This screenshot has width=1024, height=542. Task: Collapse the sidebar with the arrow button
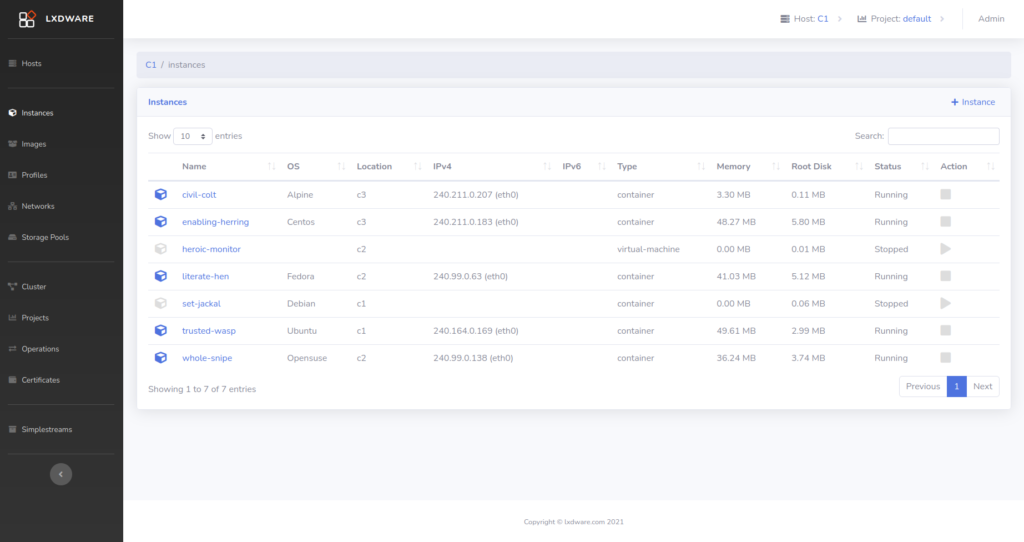61,474
